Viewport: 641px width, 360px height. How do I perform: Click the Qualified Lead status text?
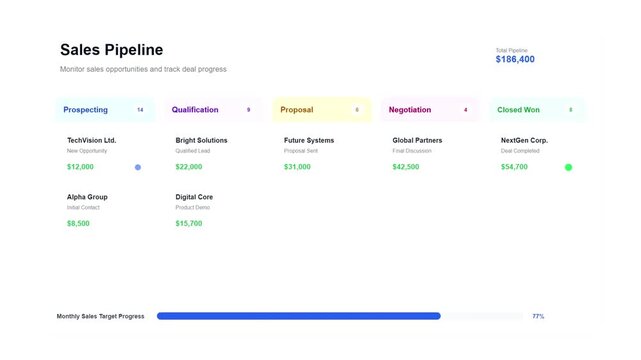point(193,151)
